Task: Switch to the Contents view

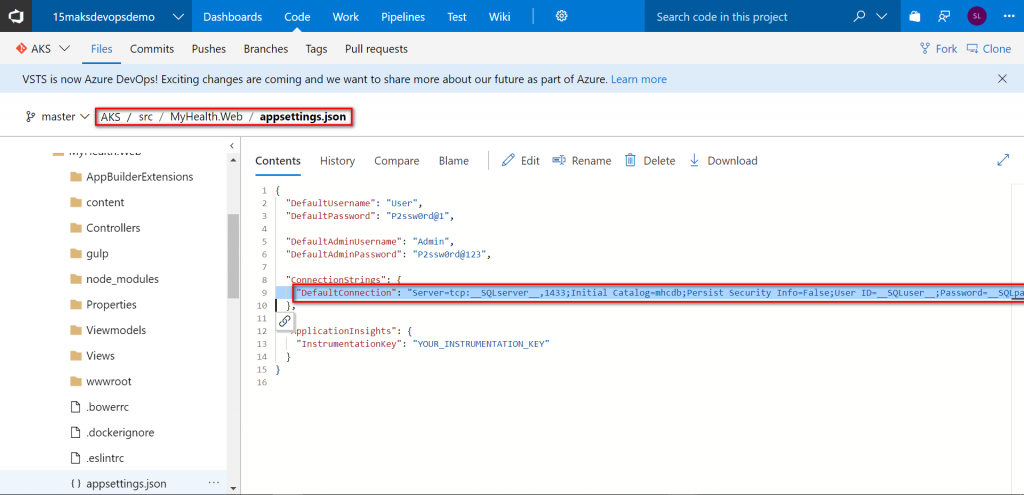Action: click(278, 161)
